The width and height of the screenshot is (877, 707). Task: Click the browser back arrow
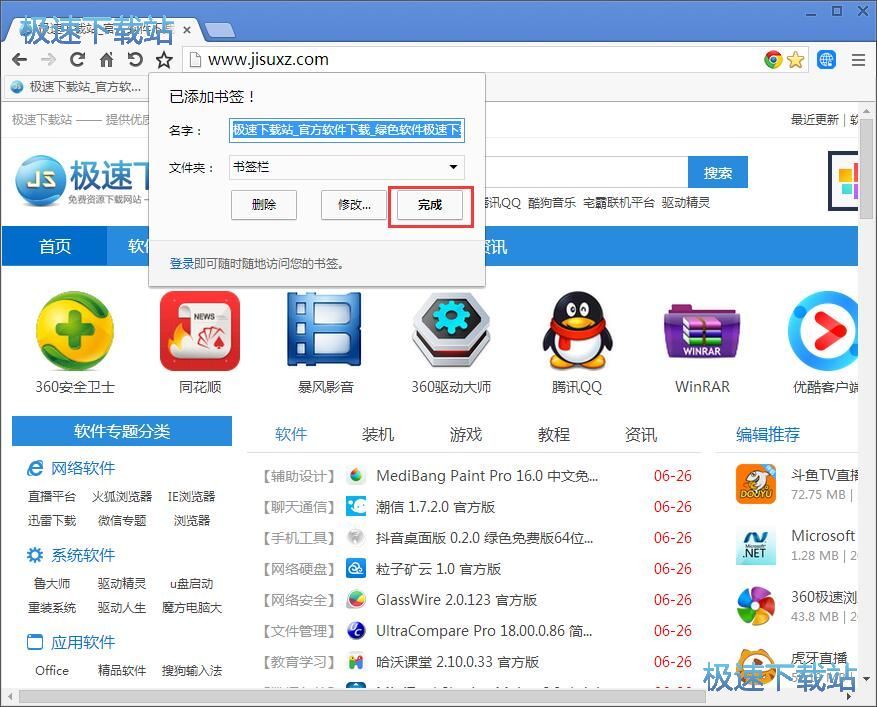tap(20, 59)
